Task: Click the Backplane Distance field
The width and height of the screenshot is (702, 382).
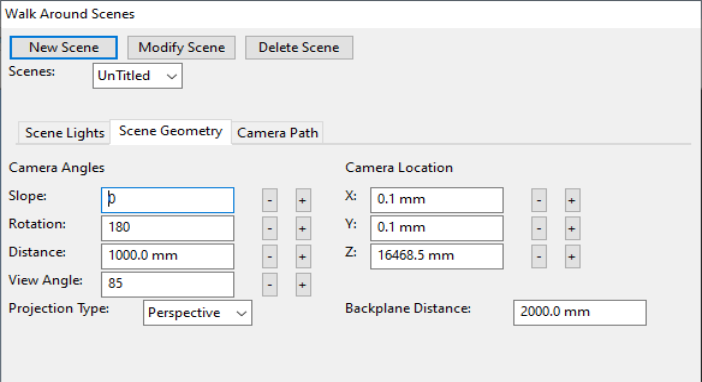Action: [580, 313]
